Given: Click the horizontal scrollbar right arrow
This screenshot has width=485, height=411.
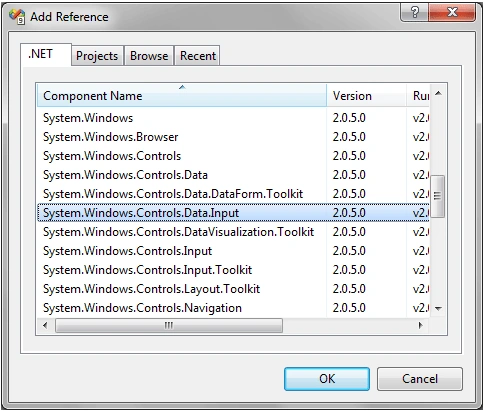Looking at the screenshot, I should 421,325.
